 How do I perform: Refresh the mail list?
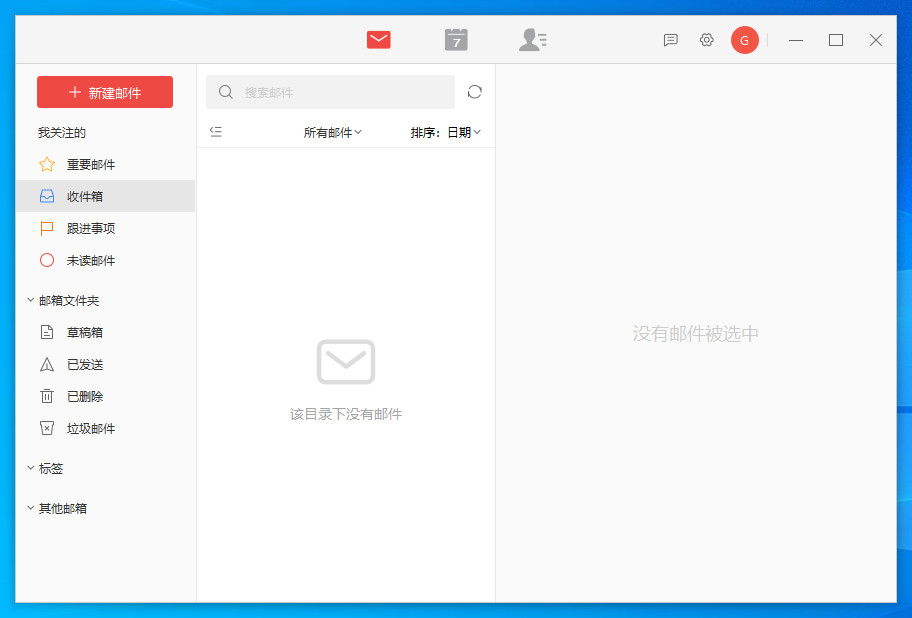tap(475, 92)
